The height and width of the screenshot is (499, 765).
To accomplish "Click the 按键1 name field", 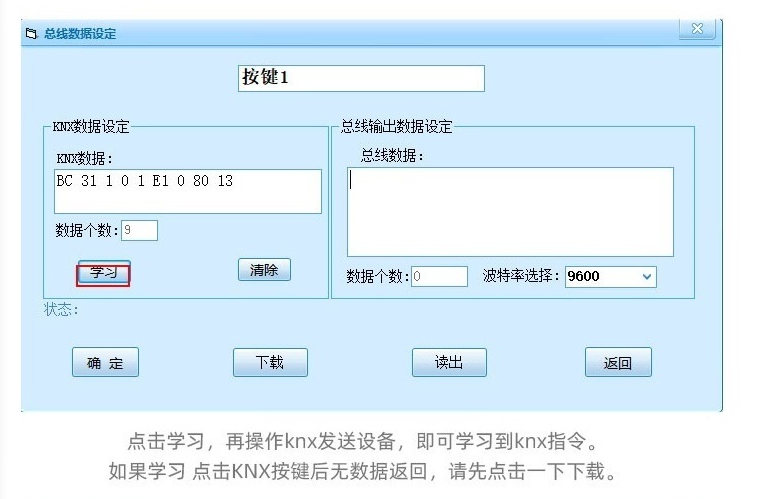I will pyautogui.click(x=361, y=78).
